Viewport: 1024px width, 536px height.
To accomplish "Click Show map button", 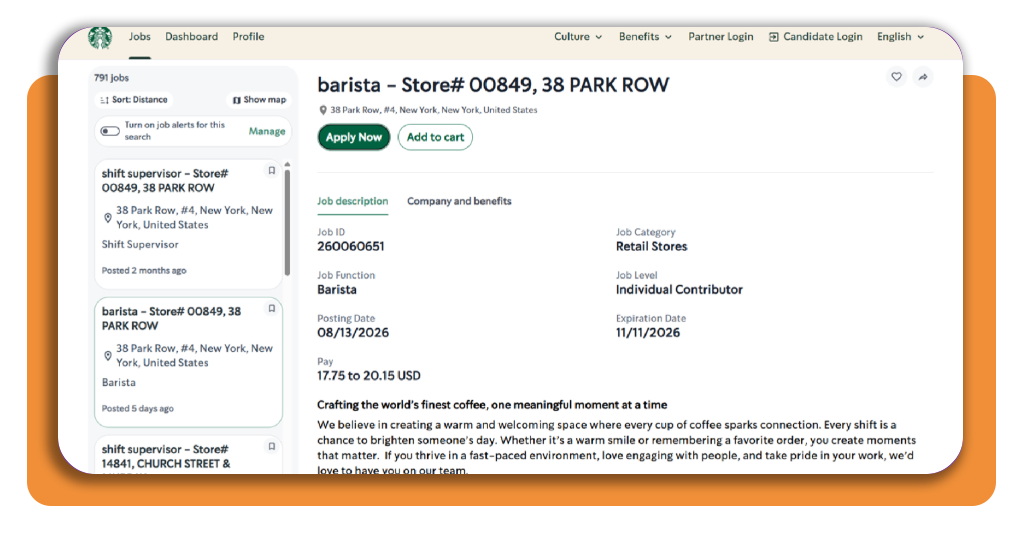I will pyautogui.click(x=259, y=100).
